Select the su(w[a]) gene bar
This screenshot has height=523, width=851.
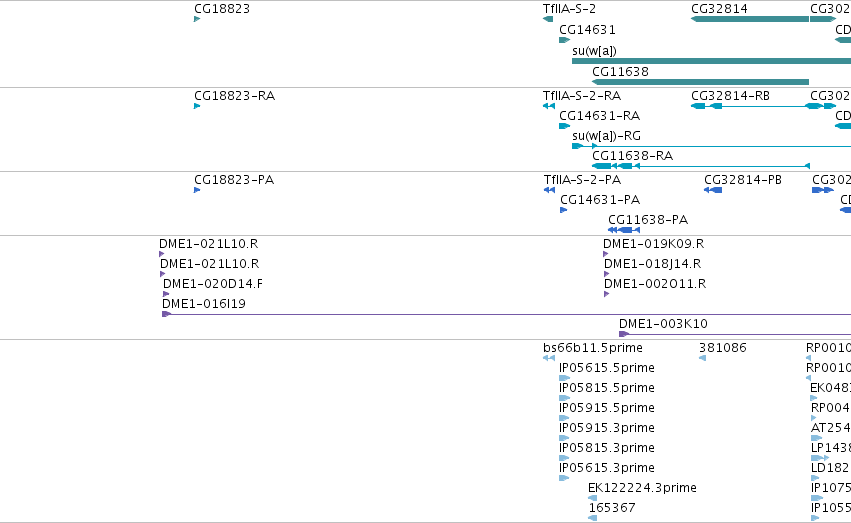pyautogui.click(x=712, y=61)
